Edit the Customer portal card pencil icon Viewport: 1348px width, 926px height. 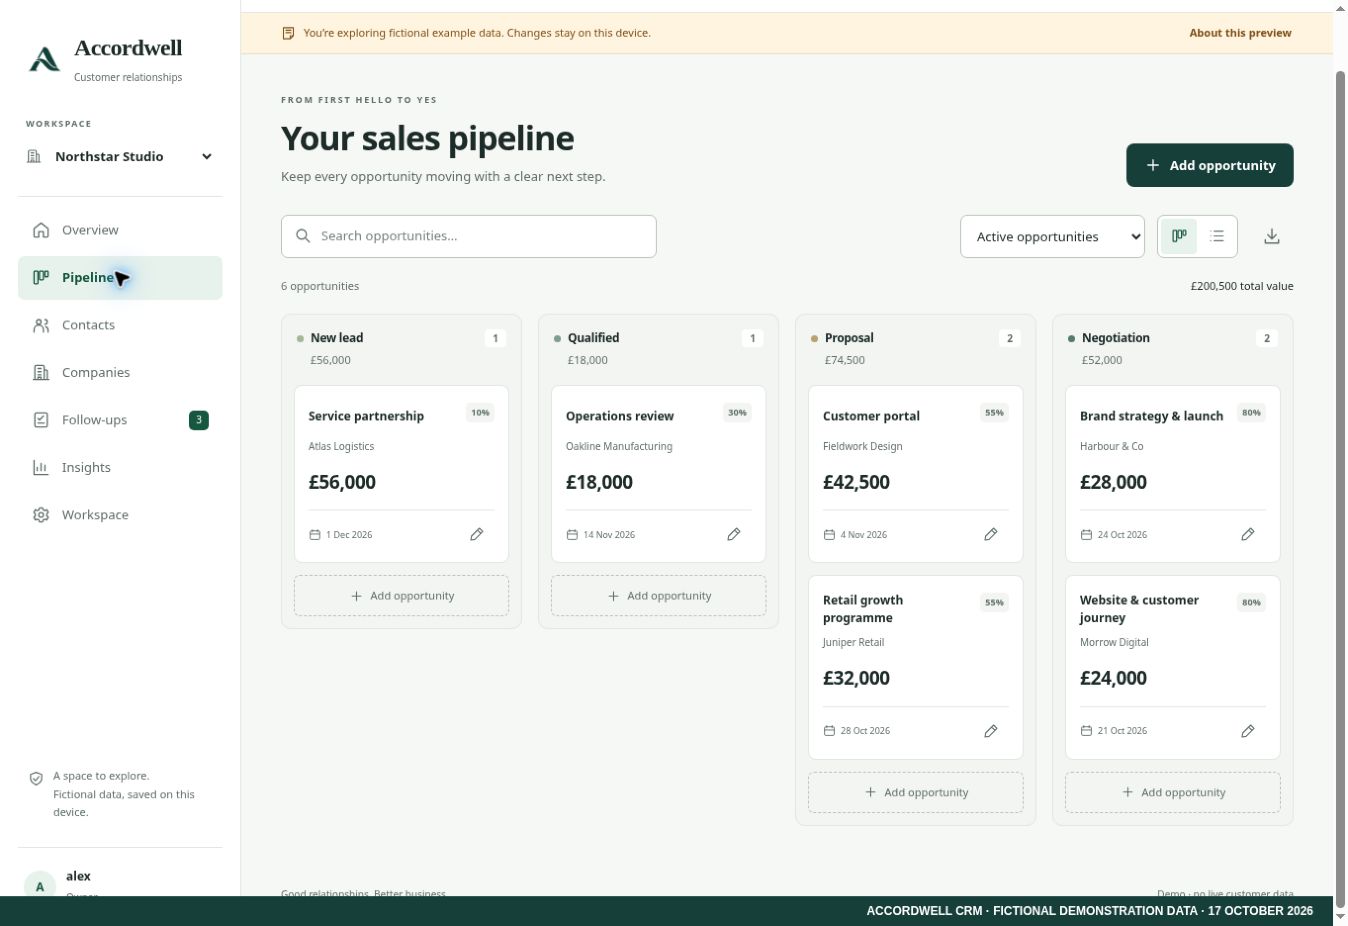[991, 535]
